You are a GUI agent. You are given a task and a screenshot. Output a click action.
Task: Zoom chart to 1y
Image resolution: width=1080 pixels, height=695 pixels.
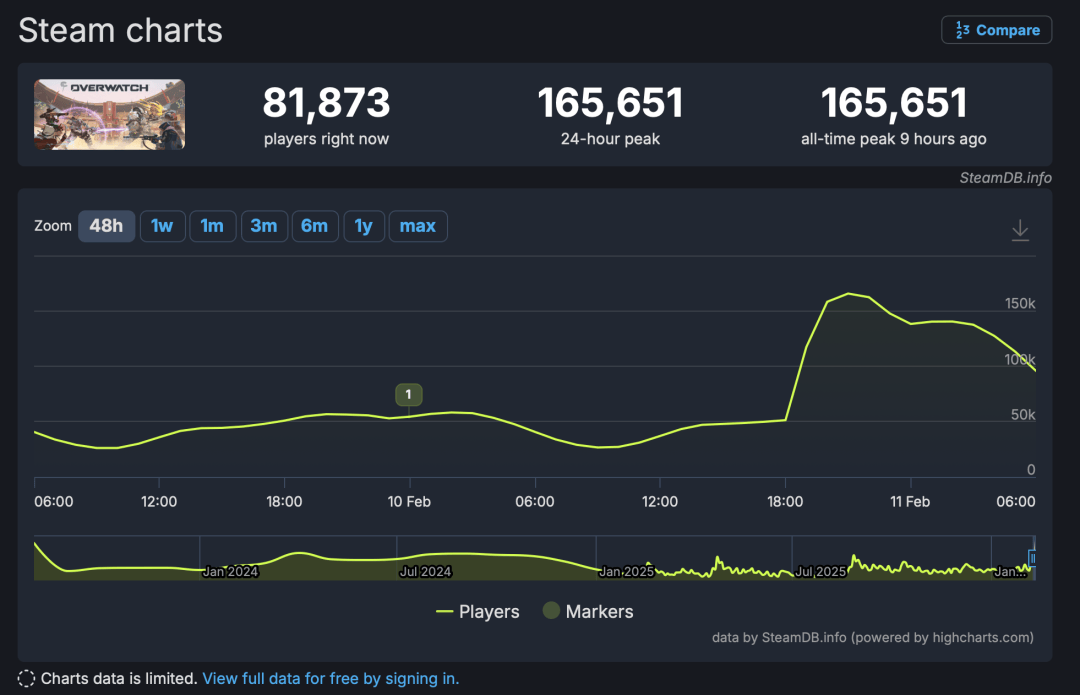364,226
